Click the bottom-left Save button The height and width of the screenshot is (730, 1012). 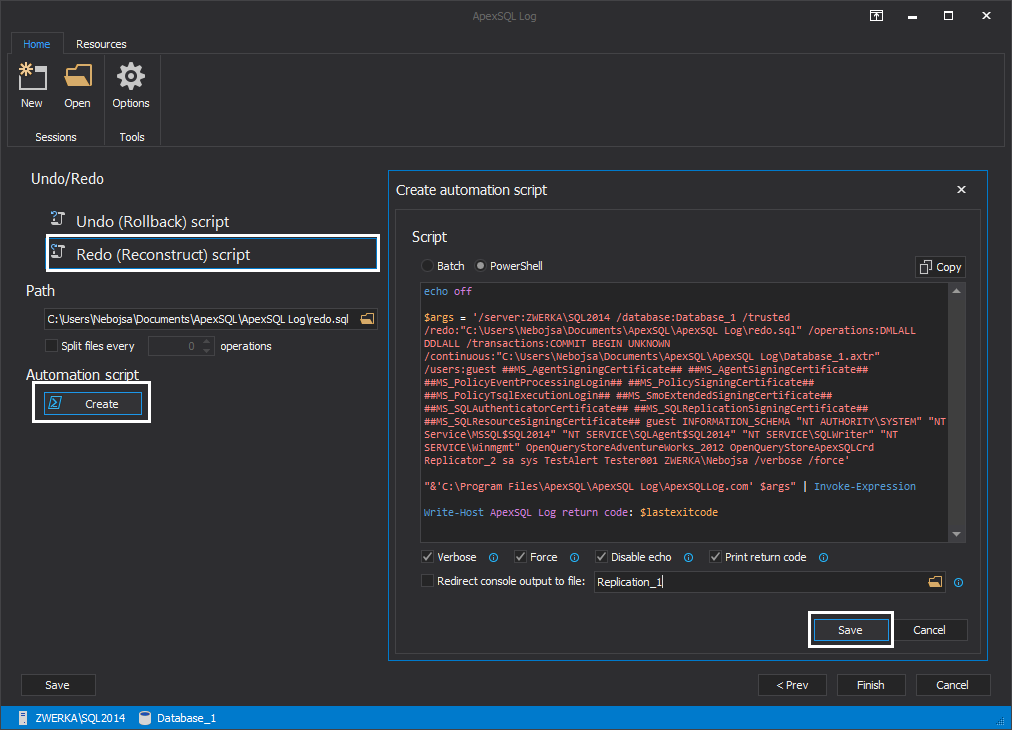pyautogui.click(x=57, y=685)
